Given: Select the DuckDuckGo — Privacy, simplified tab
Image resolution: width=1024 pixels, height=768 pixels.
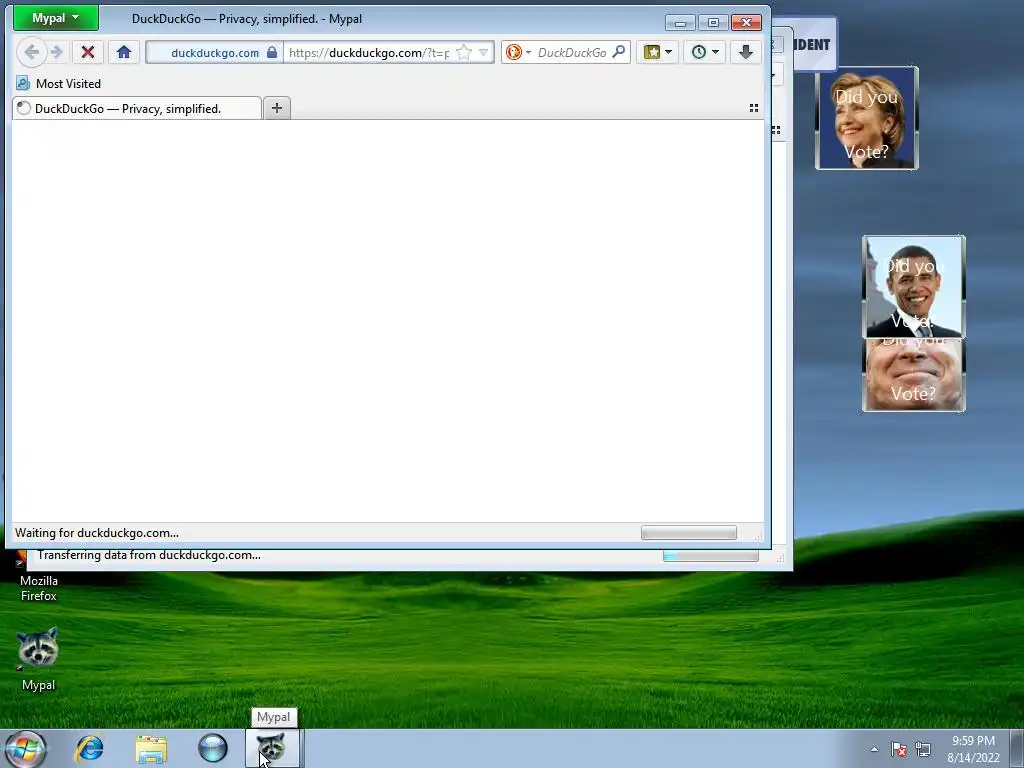Looking at the screenshot, I should coord(137,108).
